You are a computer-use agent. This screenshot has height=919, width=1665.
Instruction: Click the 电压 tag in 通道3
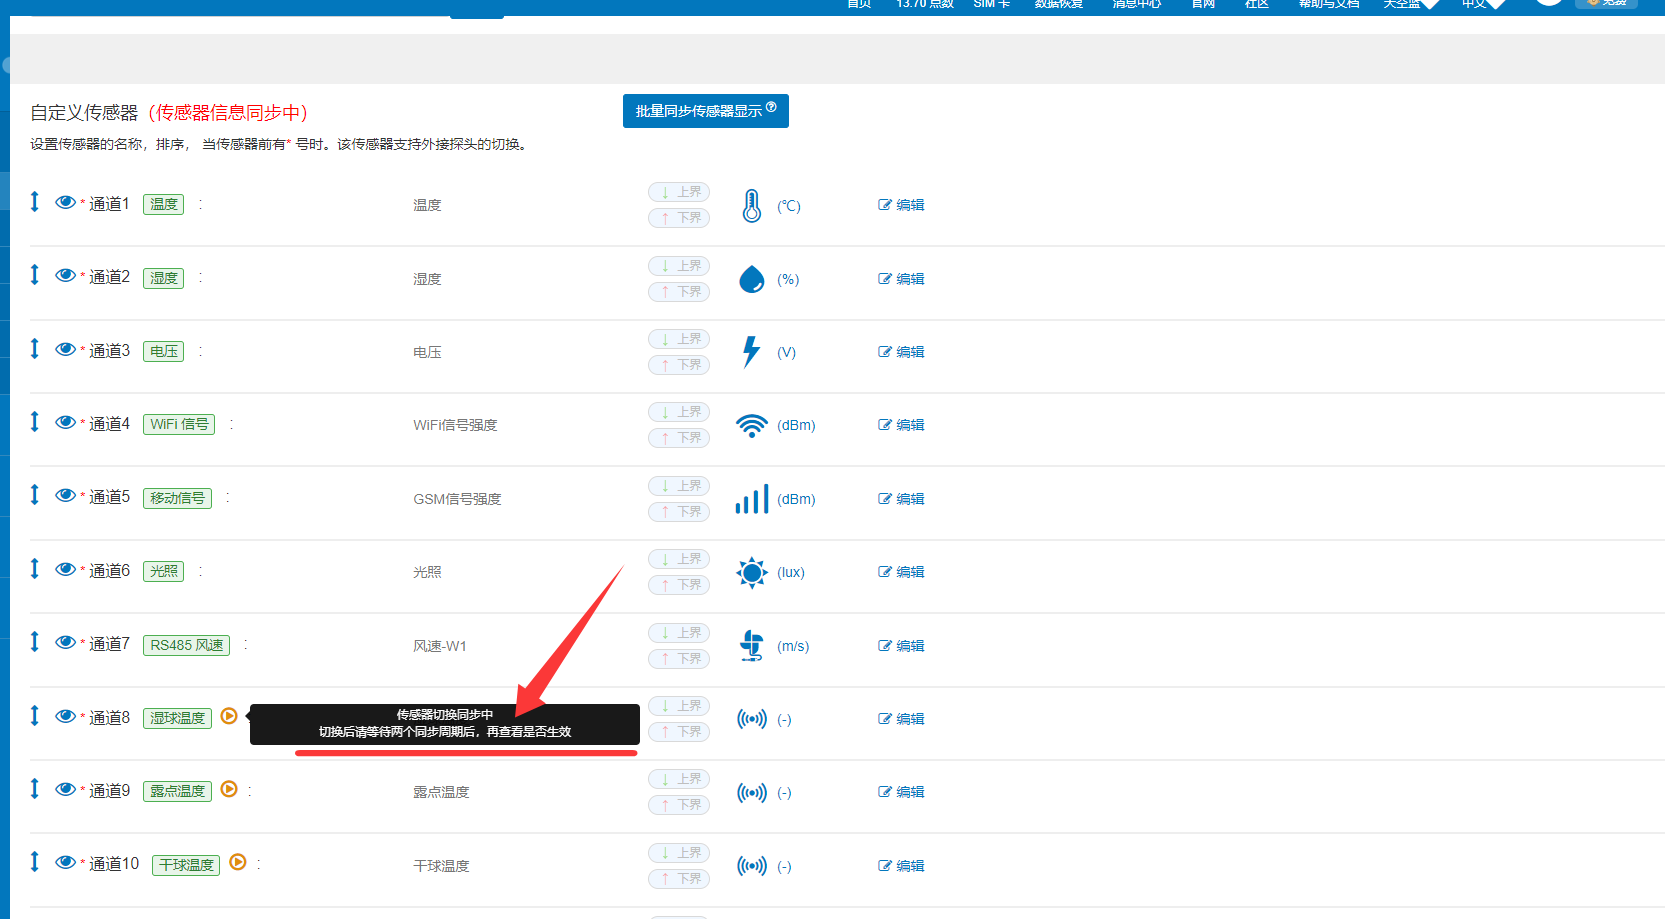pyautogui.click(x=164, y=352)
